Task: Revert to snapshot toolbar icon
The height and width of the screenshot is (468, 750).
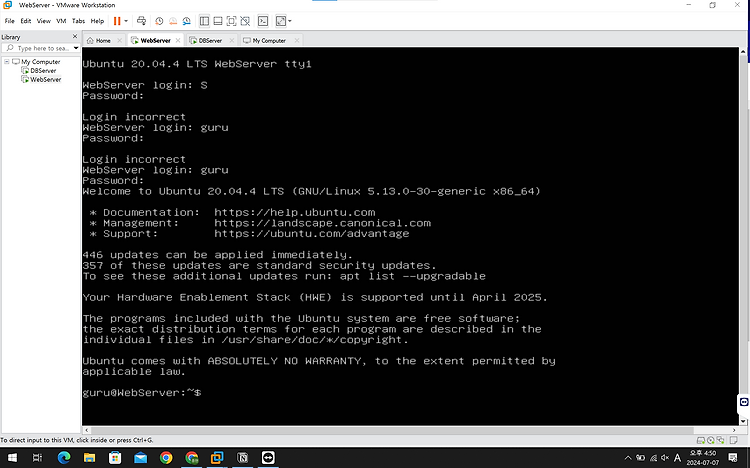Action: click(173, 21)
